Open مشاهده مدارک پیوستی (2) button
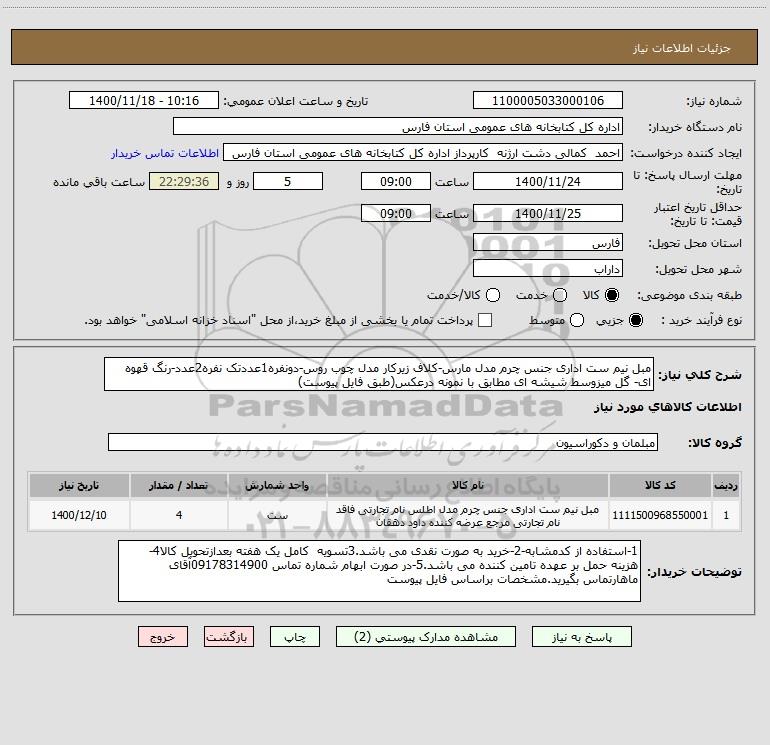 click(x=426, y=637)
